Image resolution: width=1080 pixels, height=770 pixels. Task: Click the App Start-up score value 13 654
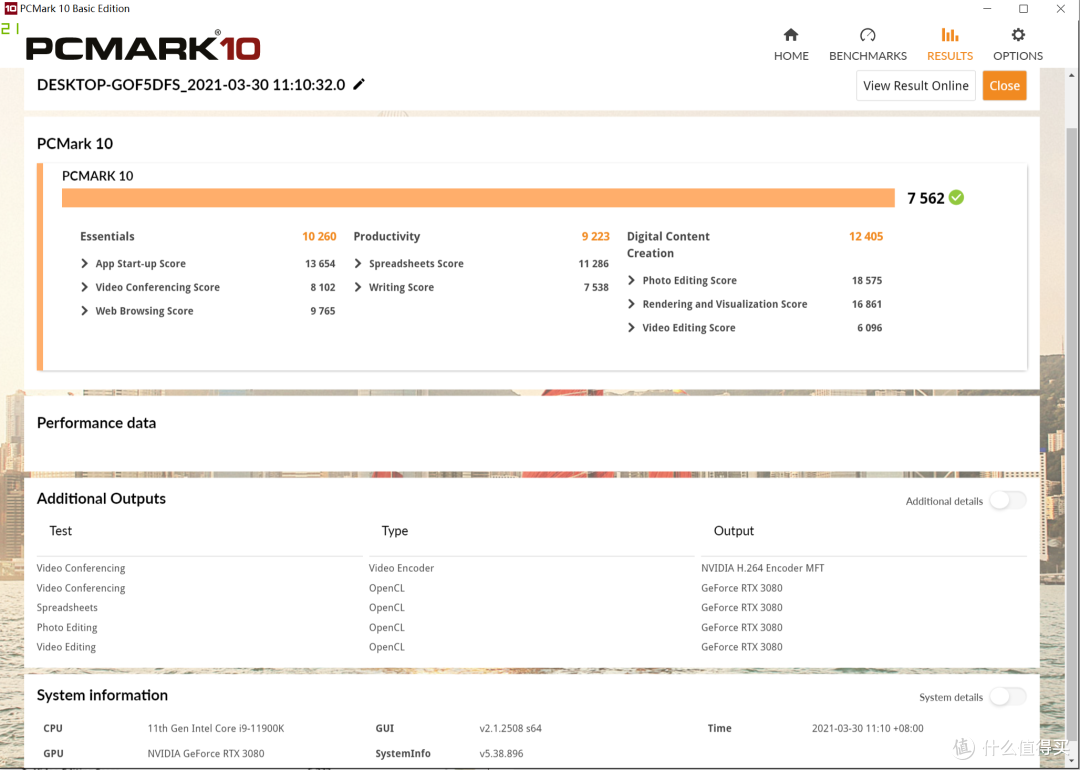point(320,264)
